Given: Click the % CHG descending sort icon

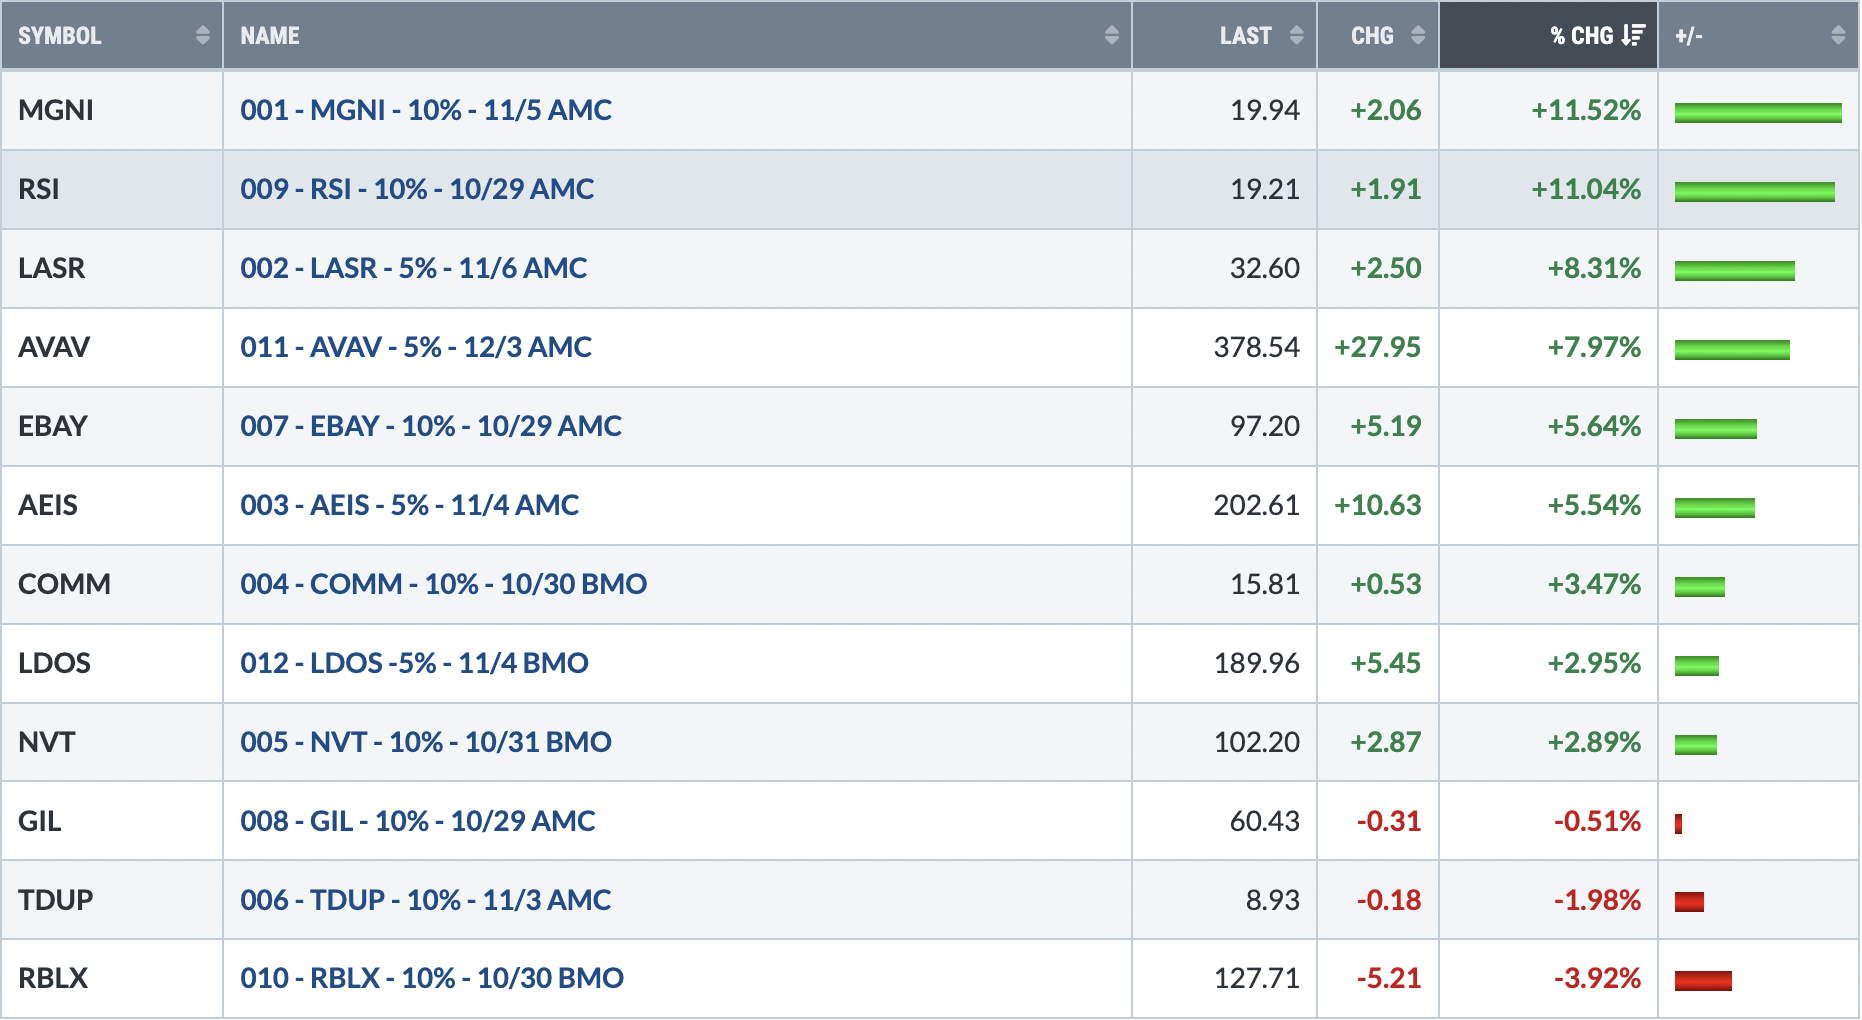Looking at the screenshot, I should [x=1633, y=36].
